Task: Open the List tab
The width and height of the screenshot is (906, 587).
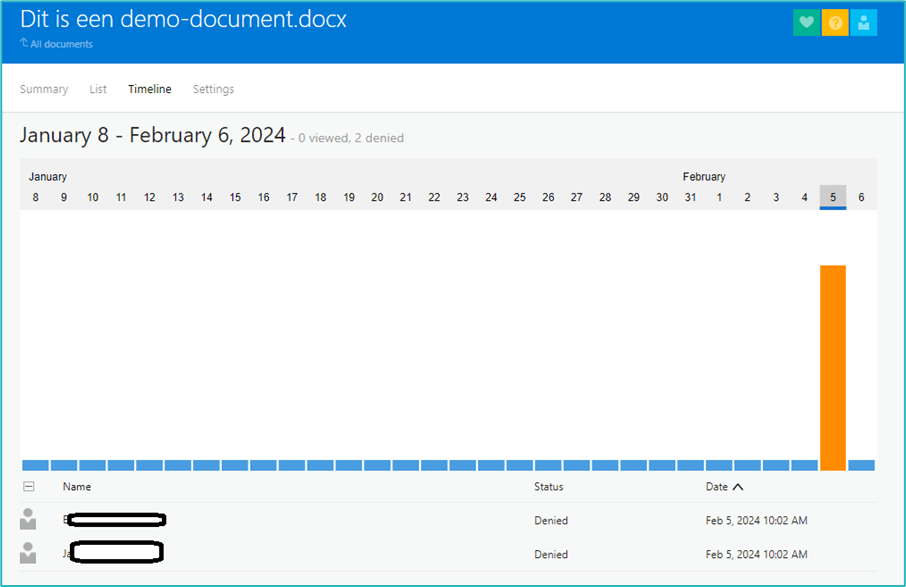Action: coord(98,89)
